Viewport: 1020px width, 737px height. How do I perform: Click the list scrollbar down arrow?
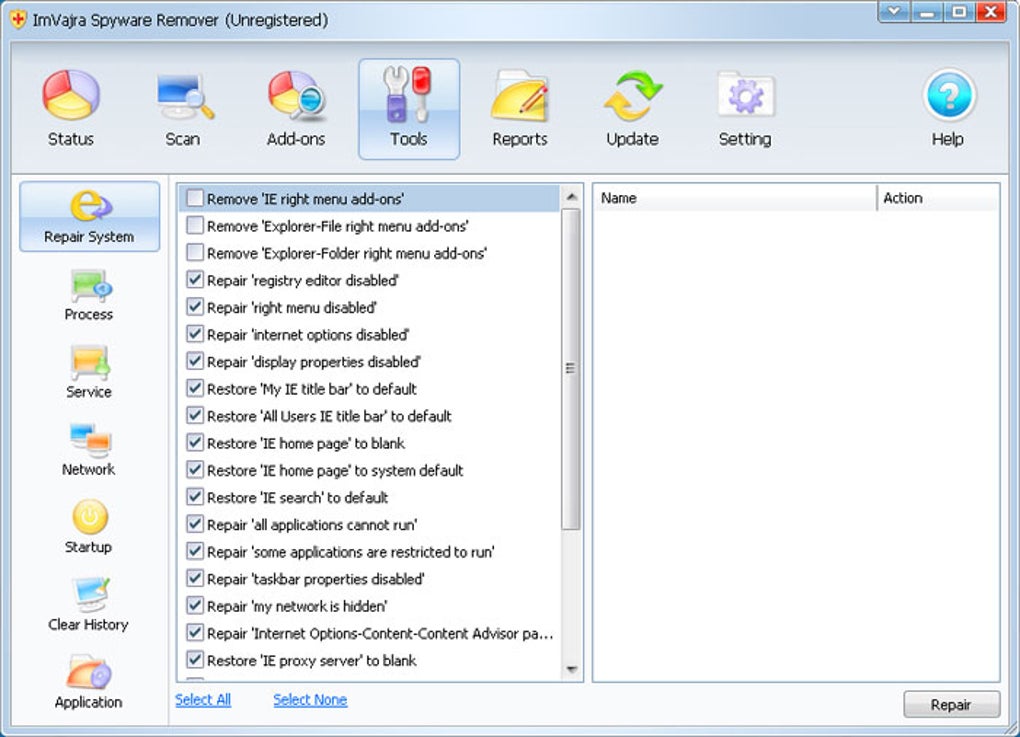click(571, 669)
